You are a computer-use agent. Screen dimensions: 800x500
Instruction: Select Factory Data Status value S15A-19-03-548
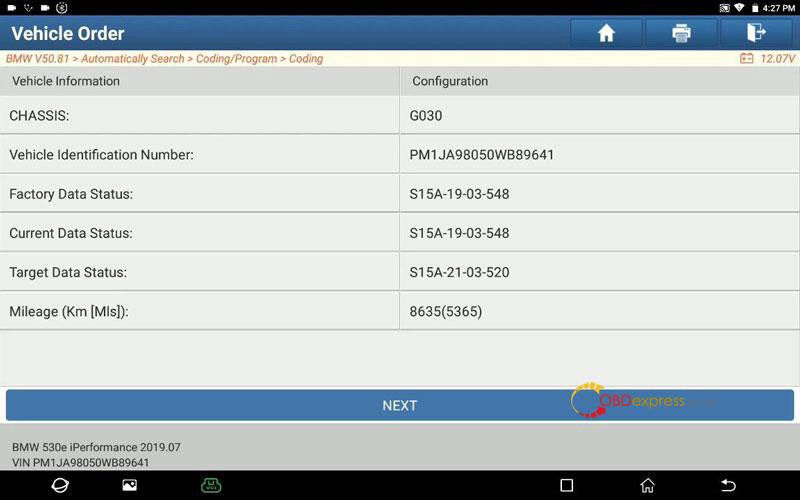459,194
